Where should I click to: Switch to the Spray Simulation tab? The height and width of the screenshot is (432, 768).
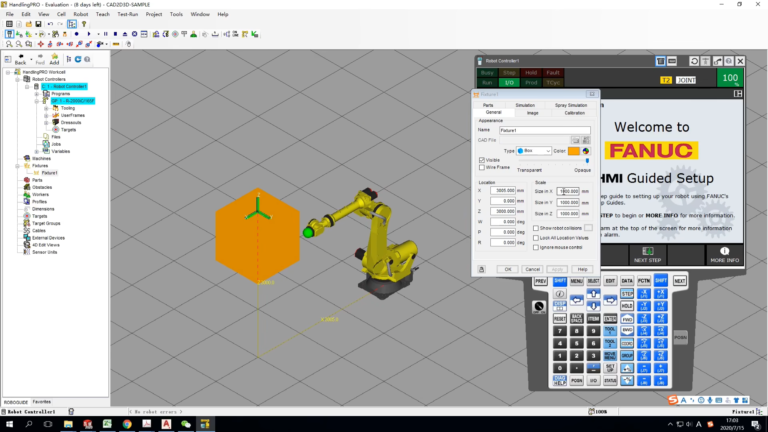(x=571, y=105)
